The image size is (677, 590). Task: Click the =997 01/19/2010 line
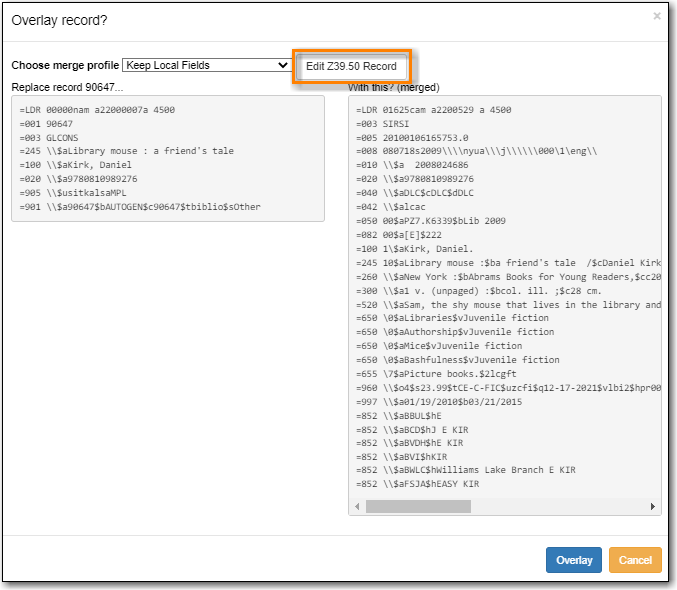tap(439, 402)
